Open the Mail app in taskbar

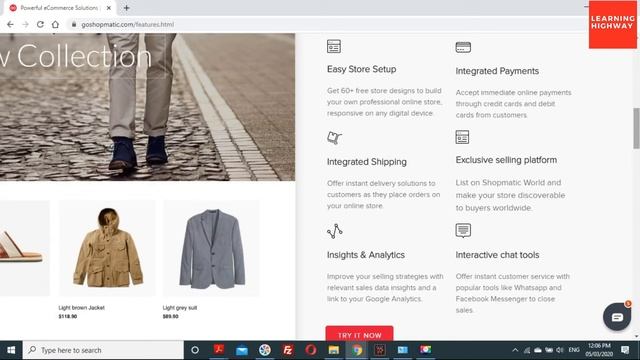[x=242, y=350]
